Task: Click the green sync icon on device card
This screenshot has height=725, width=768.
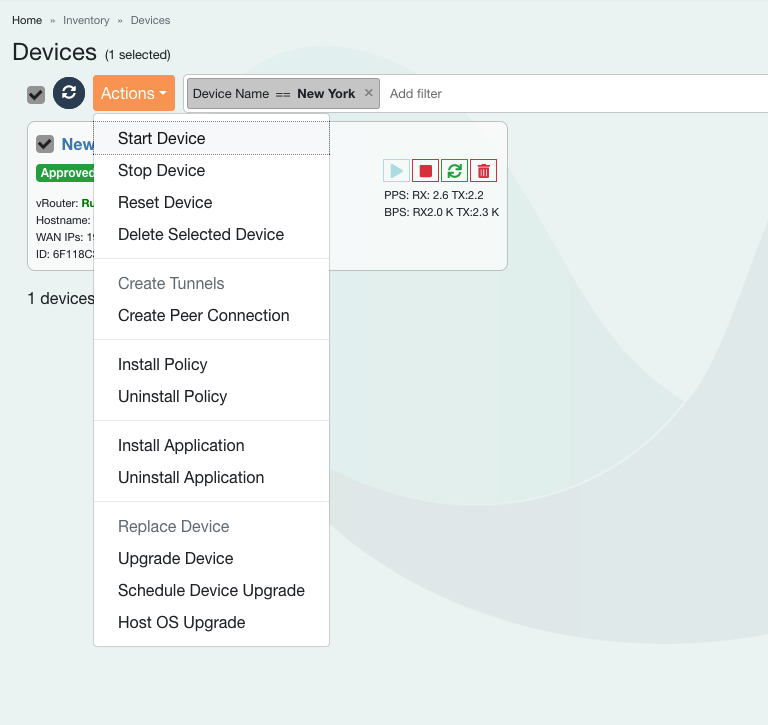Action: [454, 171]
